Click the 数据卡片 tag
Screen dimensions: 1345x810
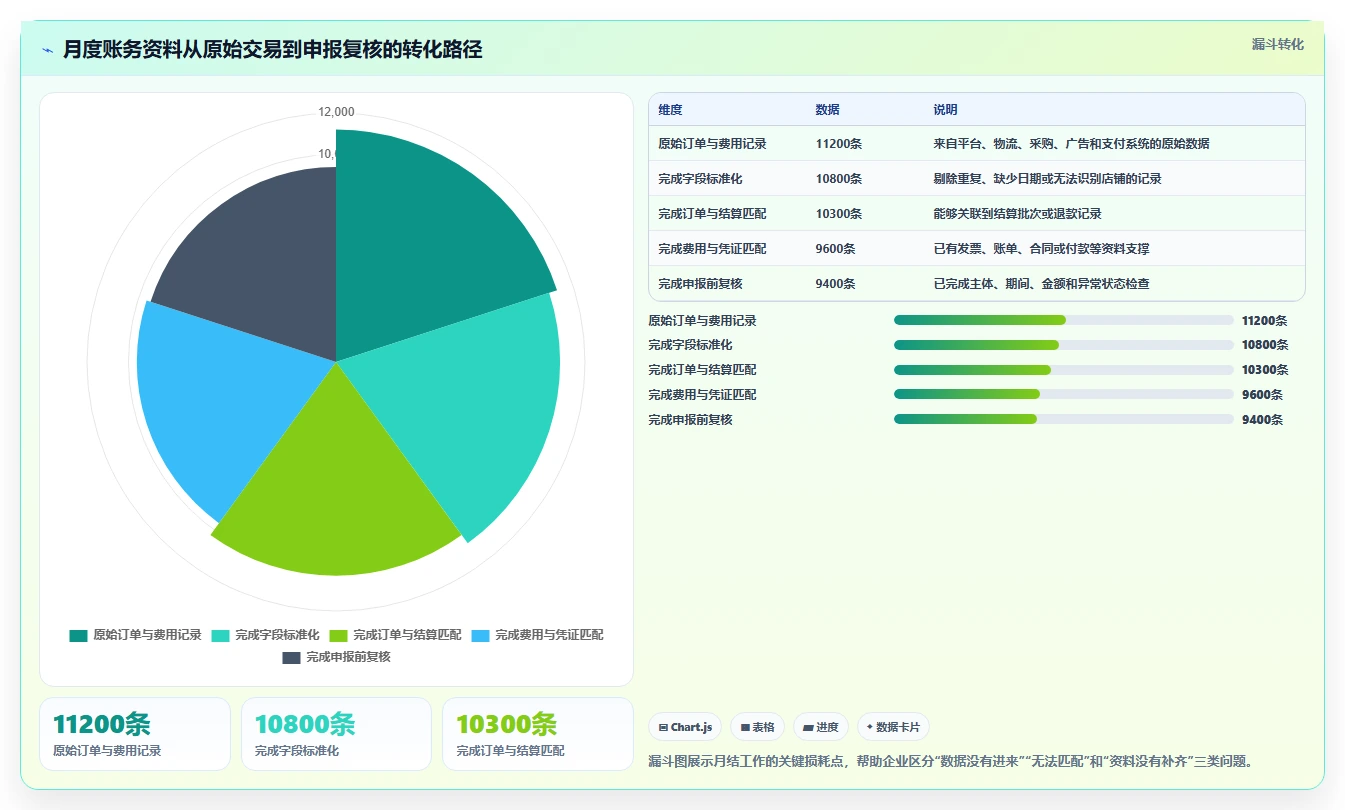point(894,727)
